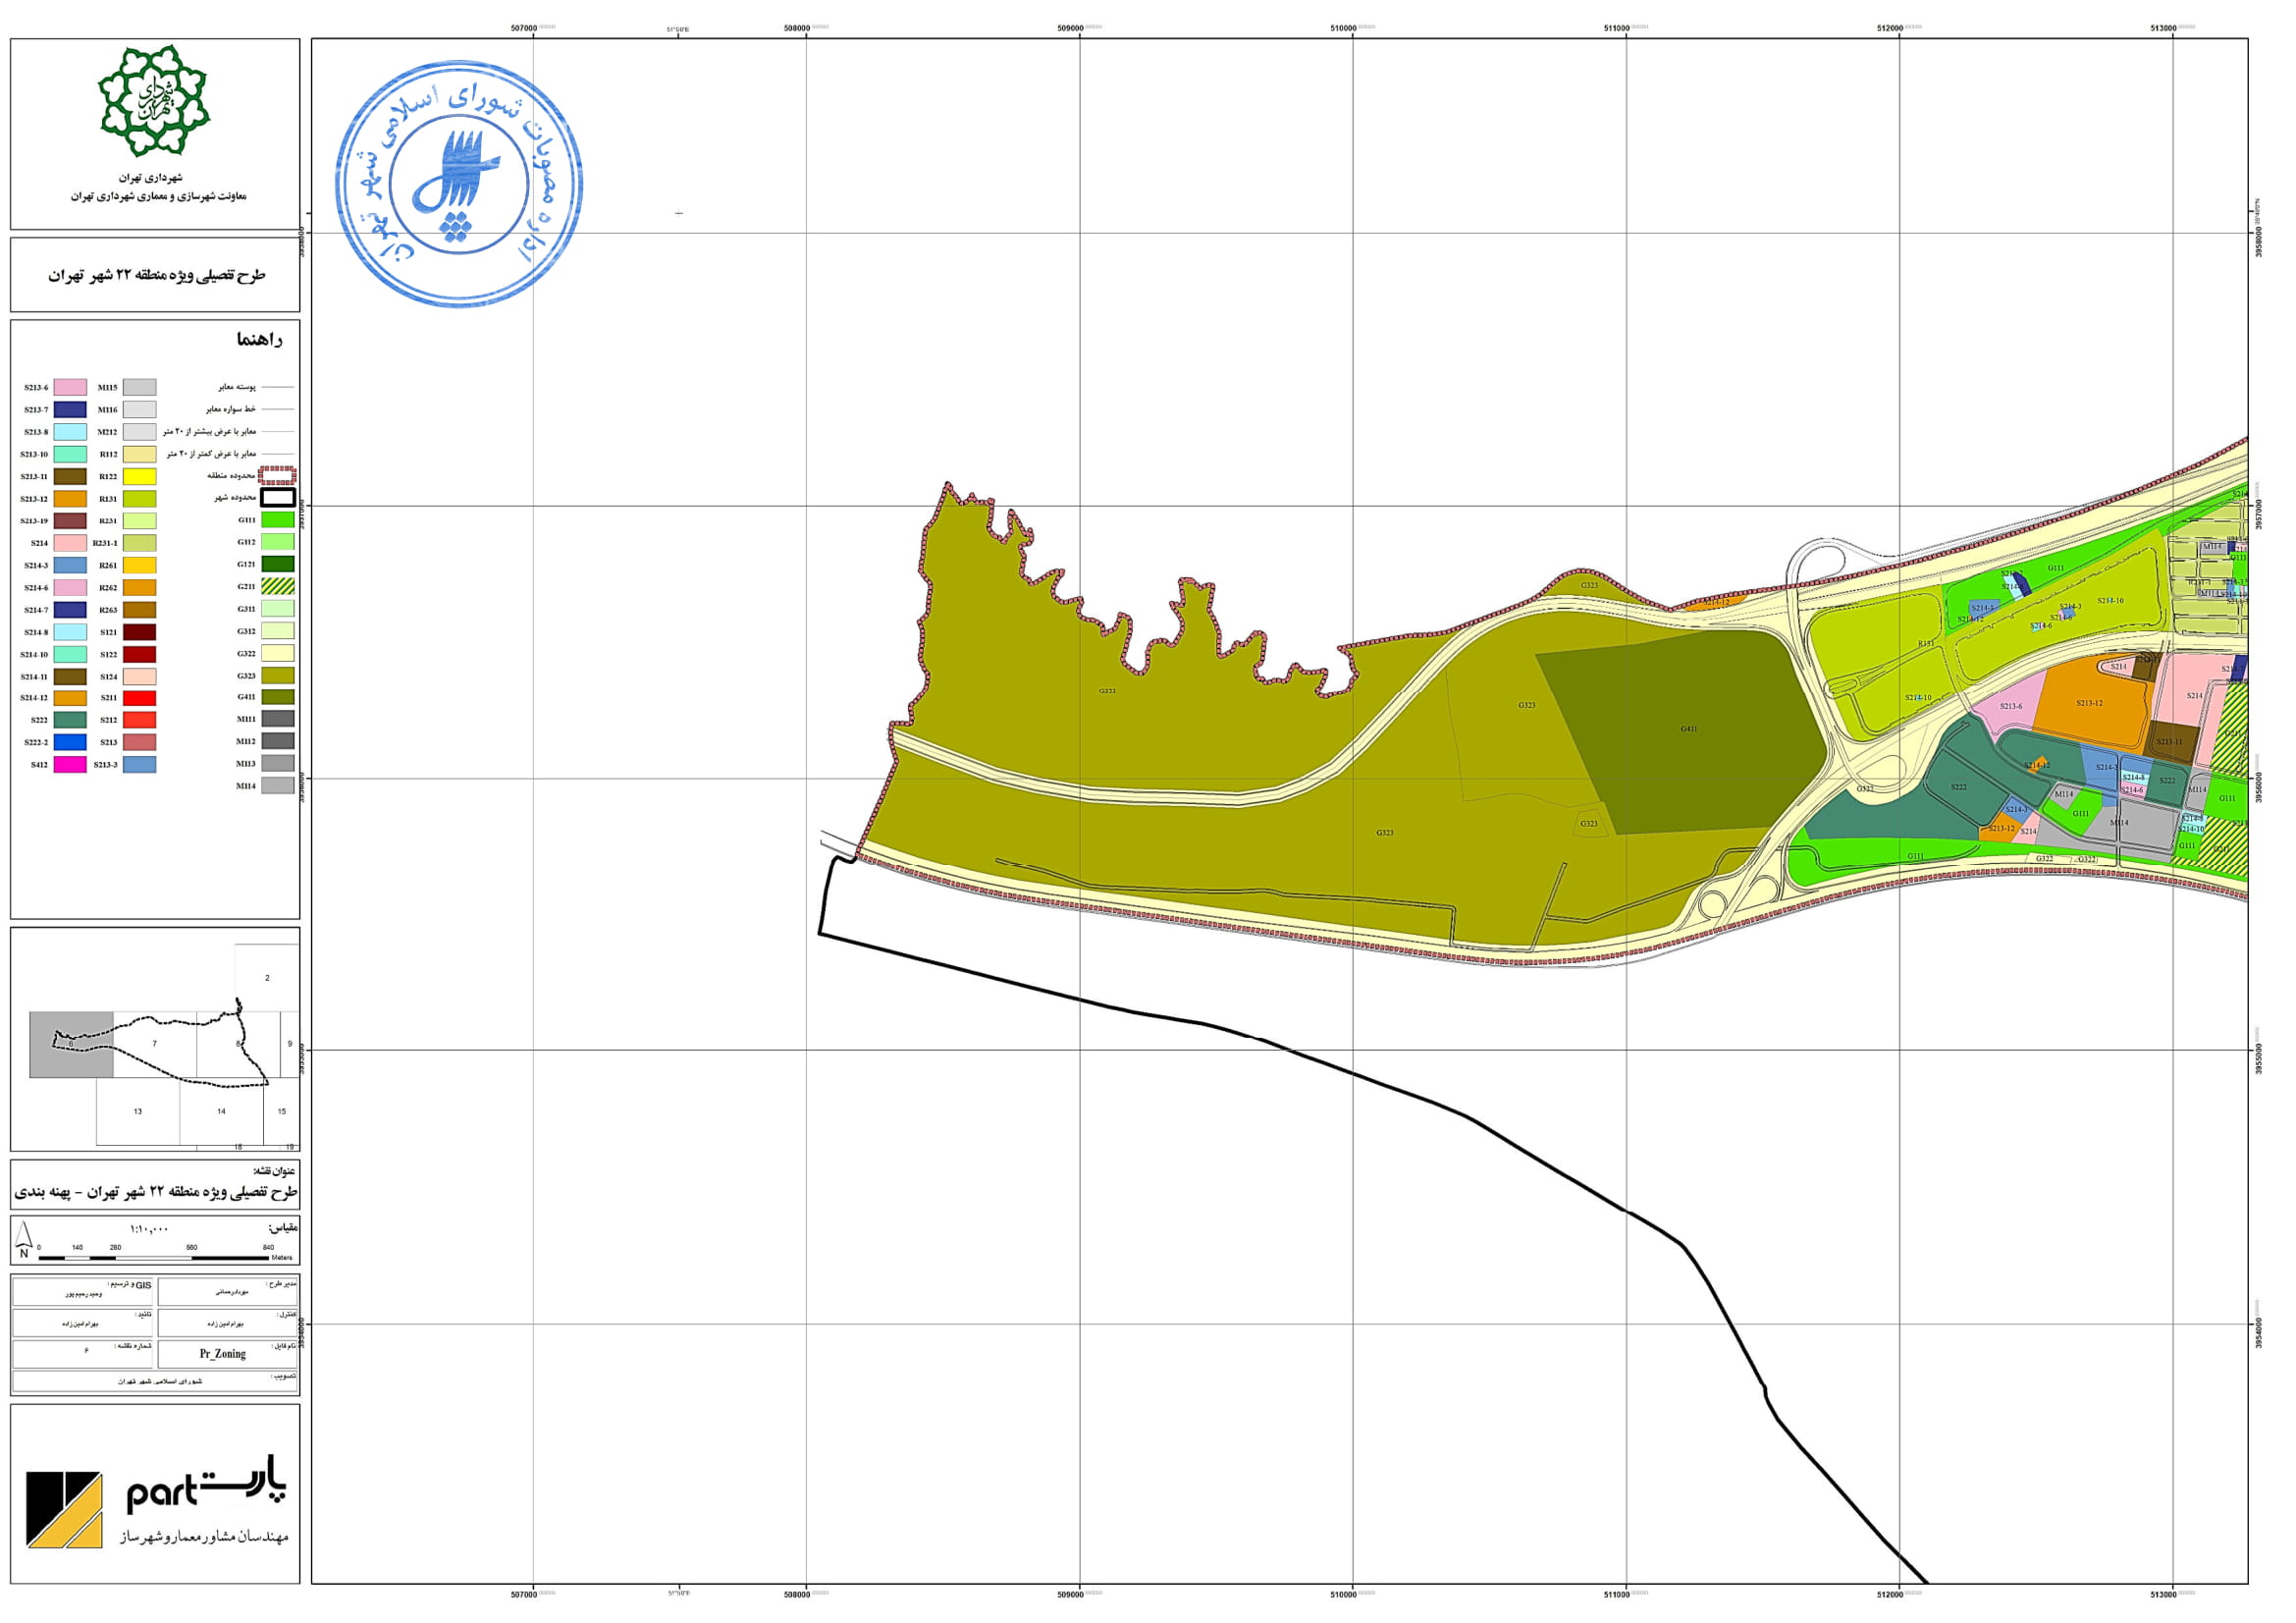The width and height of the screenshot is (2296, 1623).
Task: Select the G121 dark green legend swatch
Action: coord(277,565)
